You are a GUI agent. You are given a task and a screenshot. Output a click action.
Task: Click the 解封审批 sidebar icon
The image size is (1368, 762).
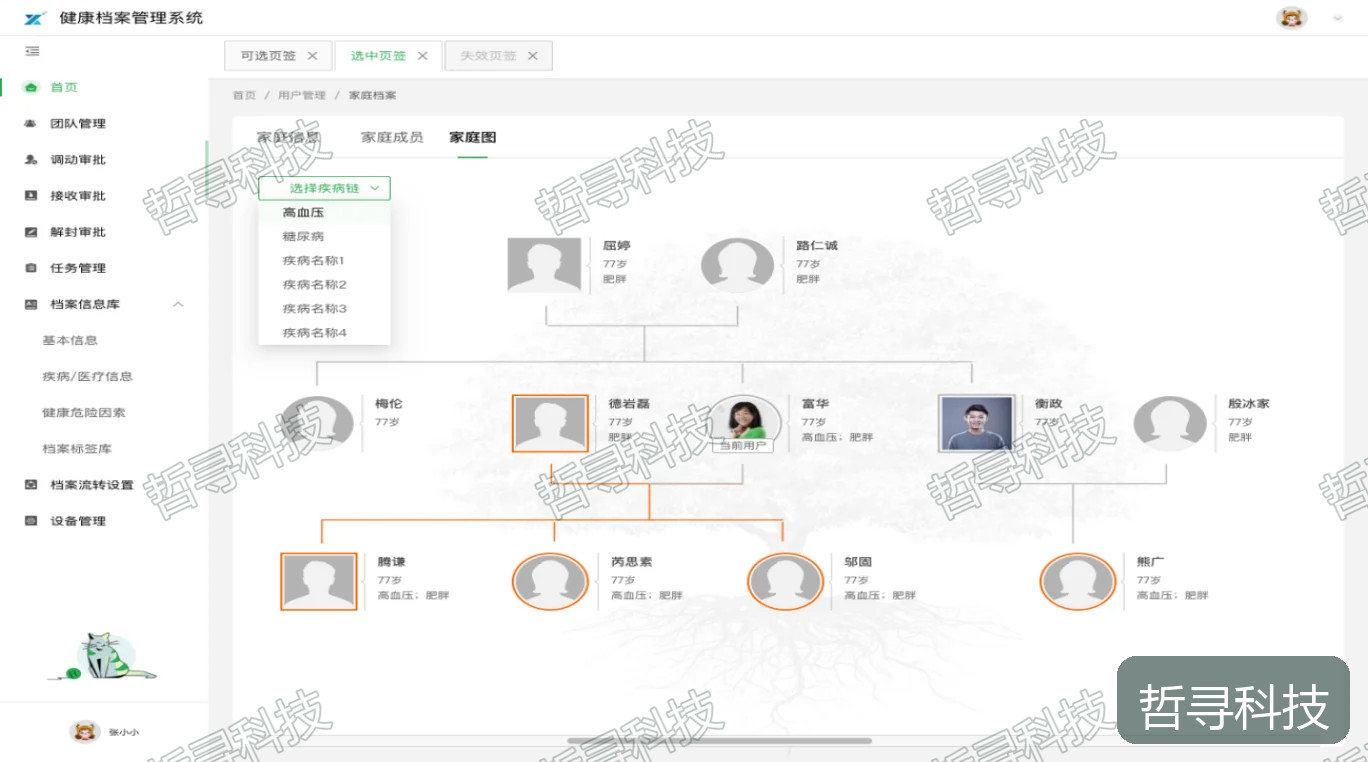[31, 232]
